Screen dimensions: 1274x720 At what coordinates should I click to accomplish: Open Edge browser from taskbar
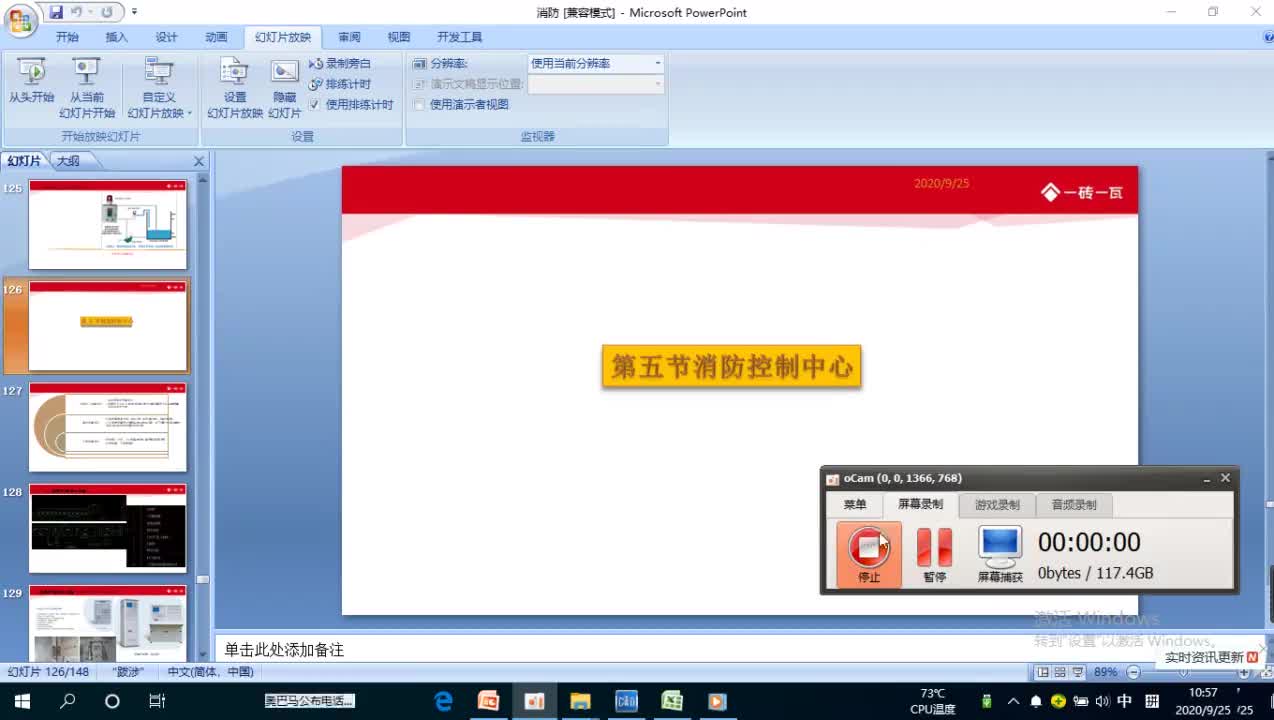pos(443,701)
